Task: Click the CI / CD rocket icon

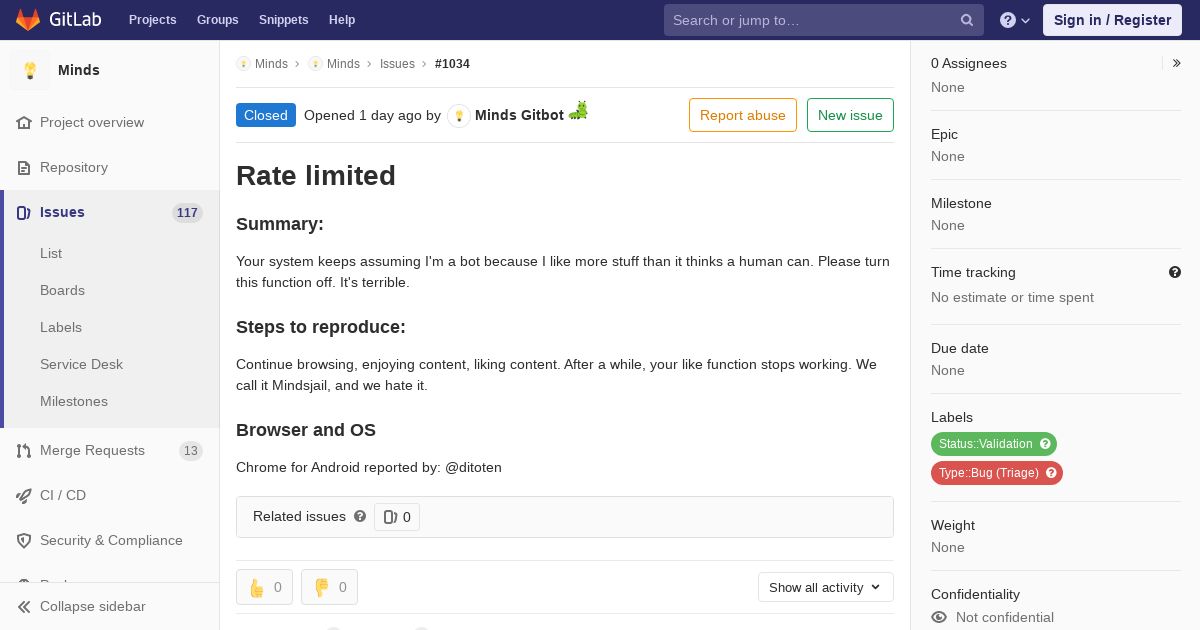Action: [24, 495]
